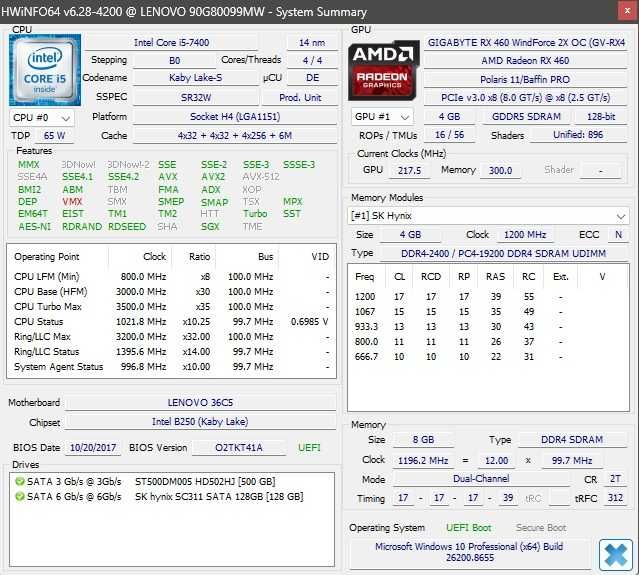Click the BIOS version O2TKT41A field
The image size is (639, 575).
pyautogui.click(x=239, y=448)
